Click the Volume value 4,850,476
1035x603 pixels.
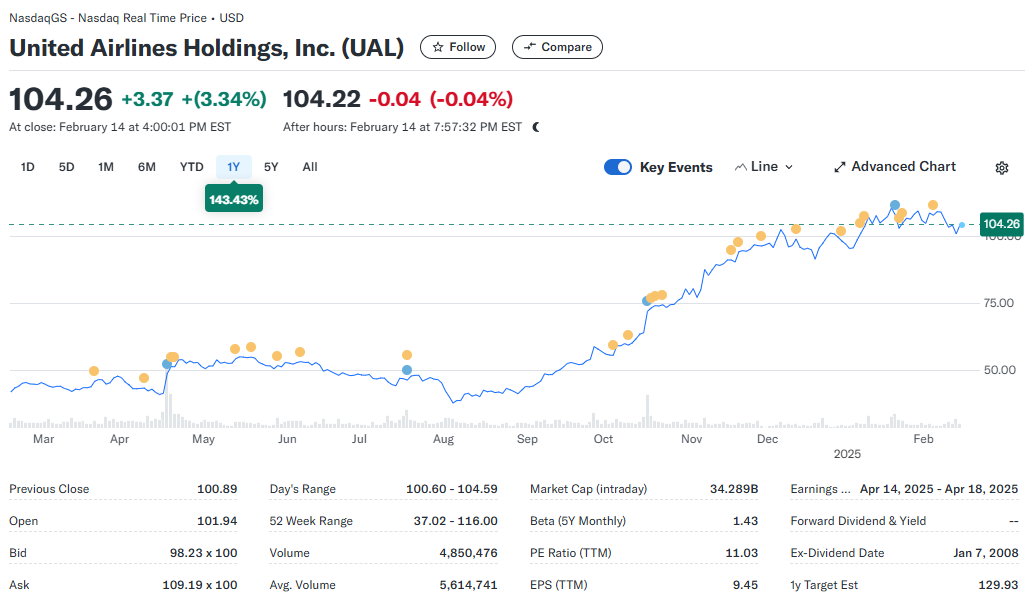coord(469,553)
